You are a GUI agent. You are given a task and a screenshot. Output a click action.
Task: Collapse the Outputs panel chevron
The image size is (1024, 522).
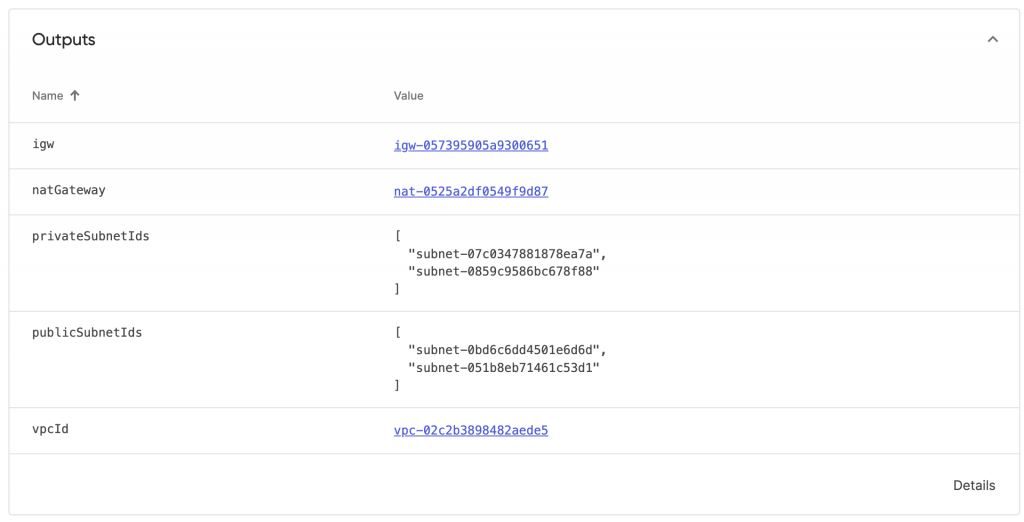coord(992,40)
